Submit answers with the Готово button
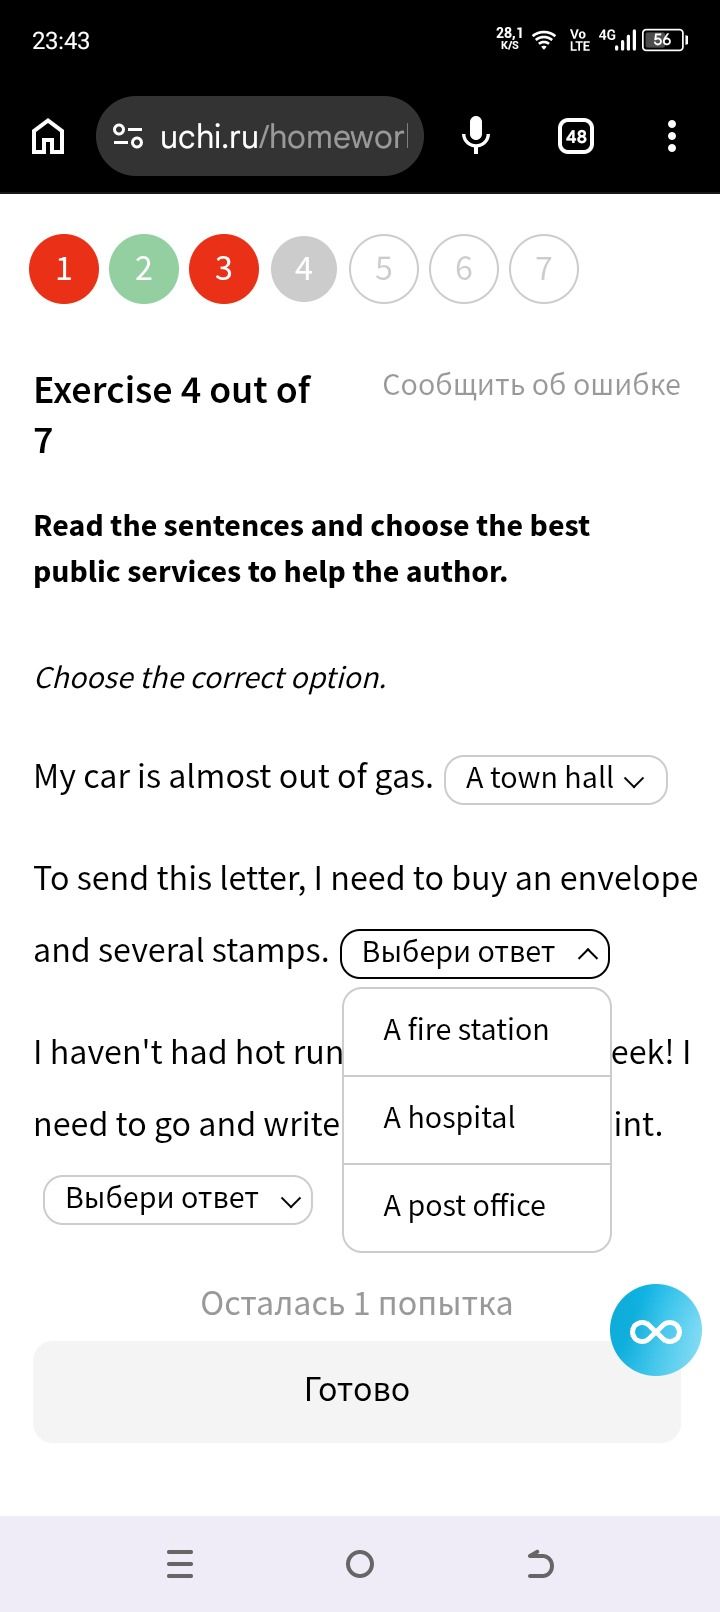This screenshot has height=1612, width=720. (357, 1390)
